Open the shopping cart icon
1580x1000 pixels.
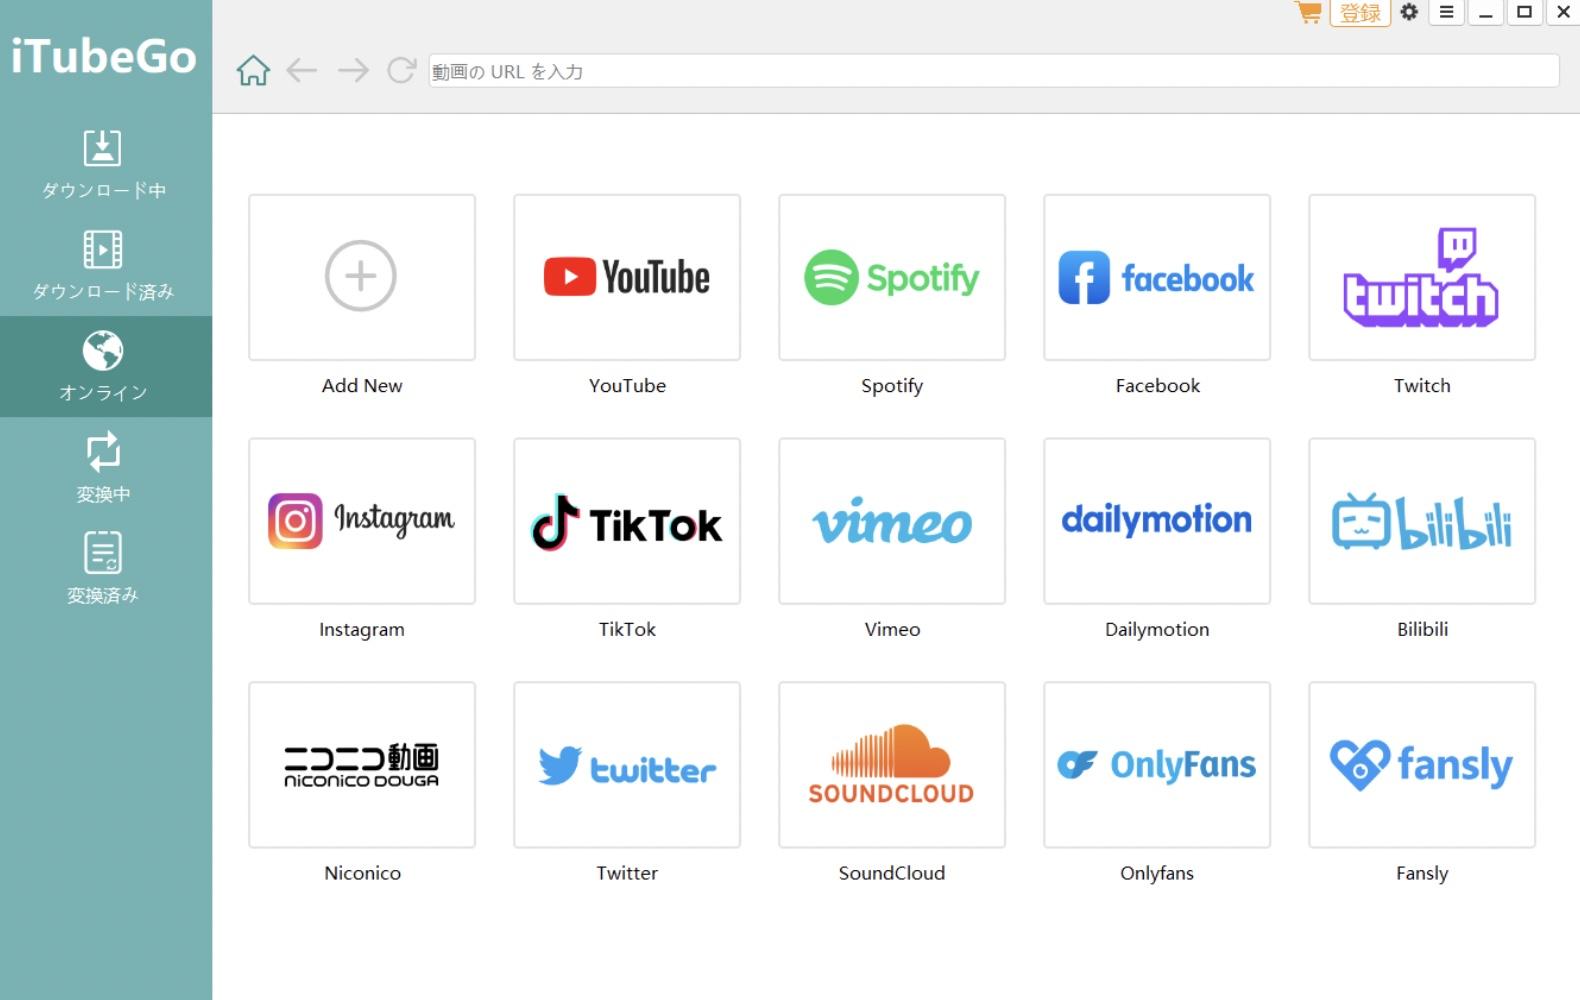click(1308, 12)
